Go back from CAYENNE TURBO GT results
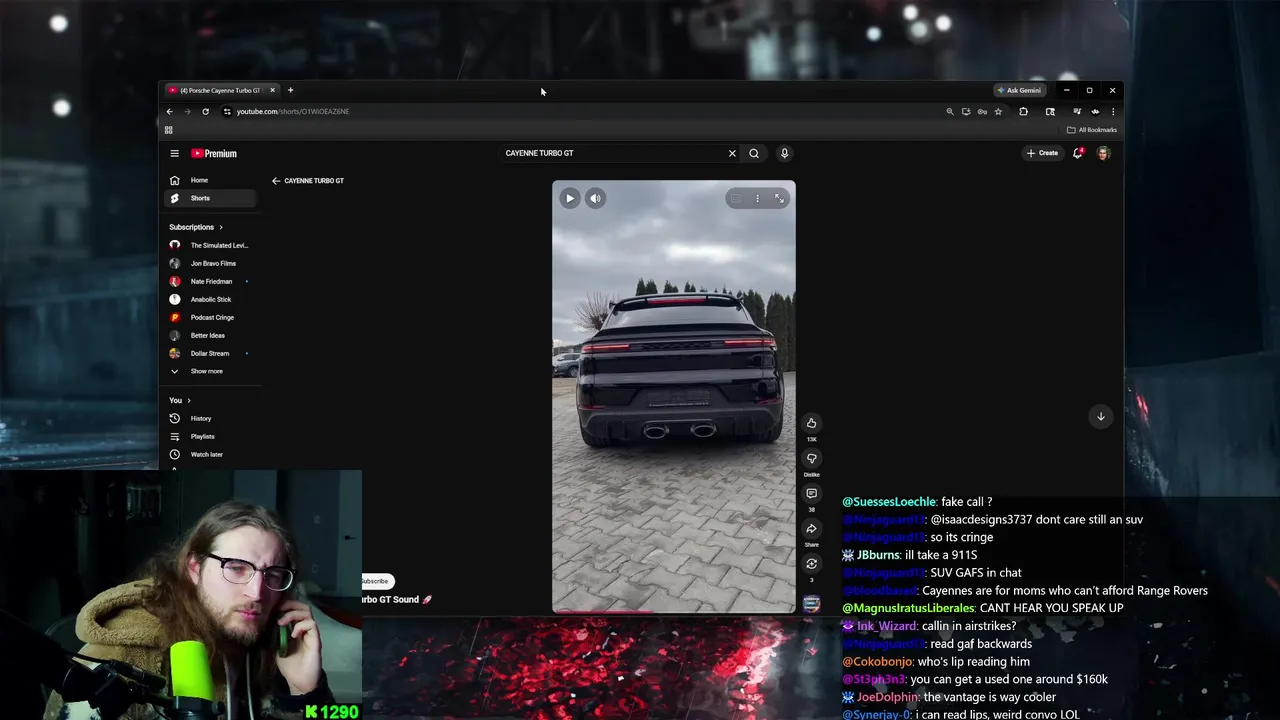The height and width of the screenshot is (720, 1280). (x=276, y=181)
